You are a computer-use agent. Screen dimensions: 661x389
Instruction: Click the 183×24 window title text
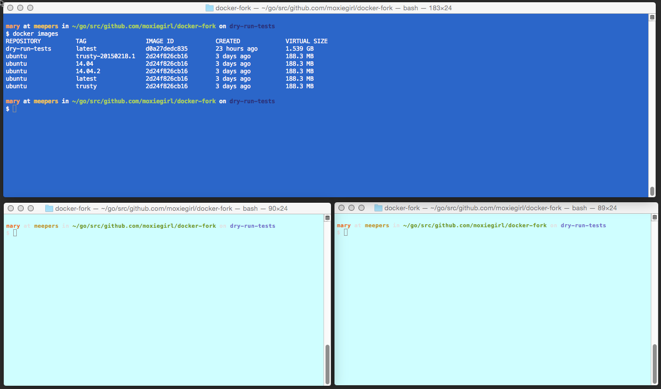pos(440,8)
